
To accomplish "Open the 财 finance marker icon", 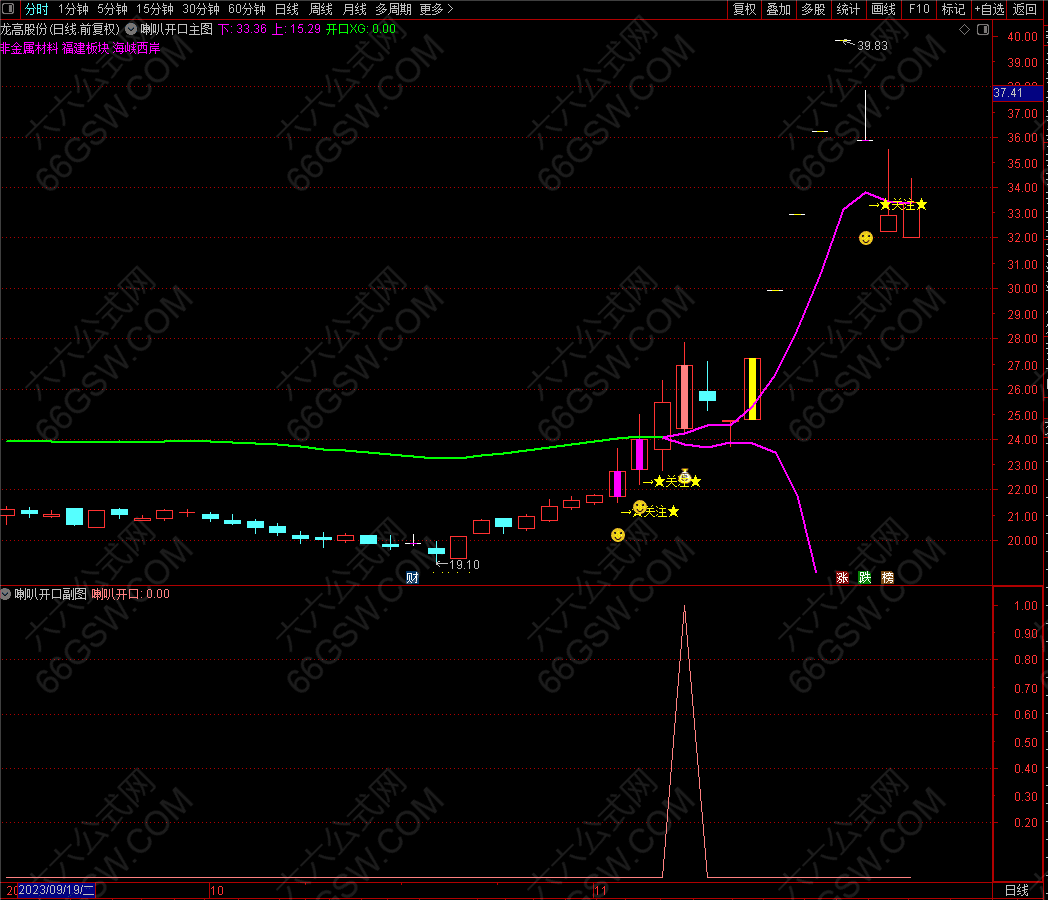I will (x=412, y=578).
